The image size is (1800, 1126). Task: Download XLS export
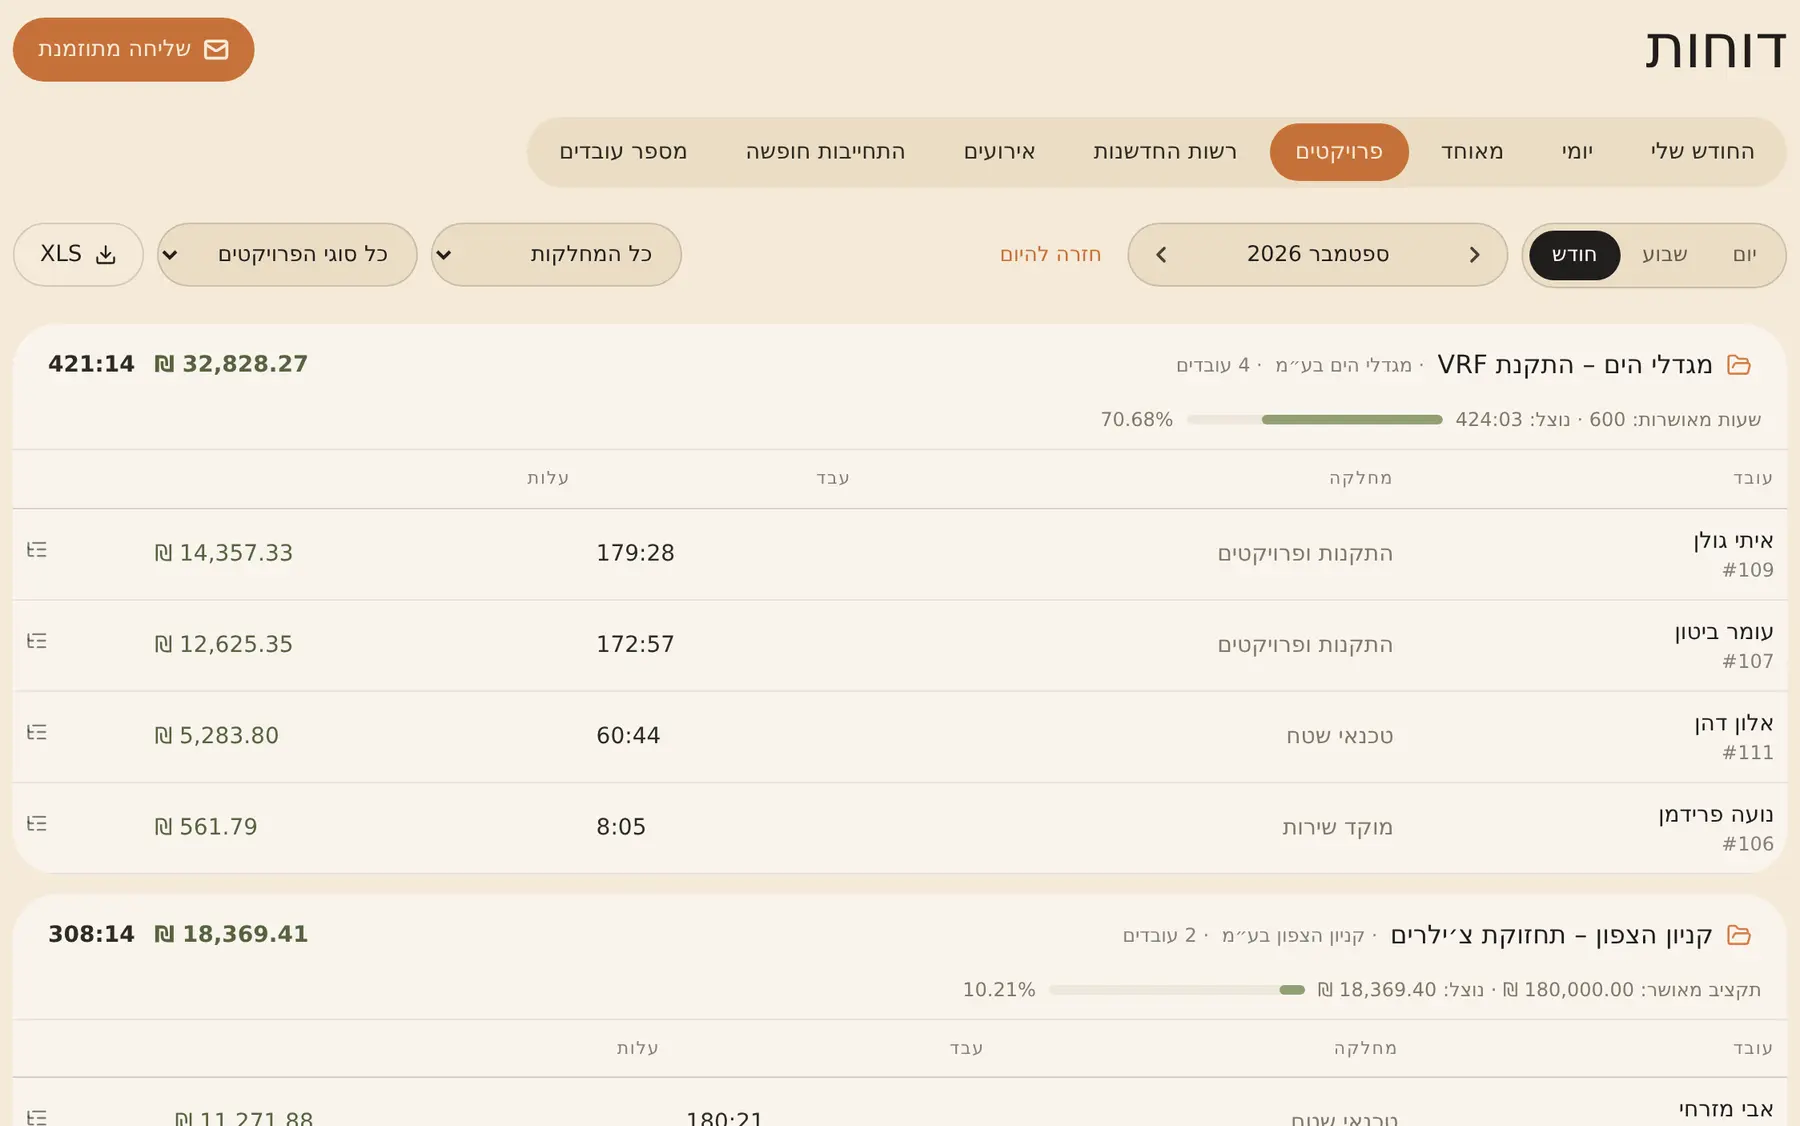click(x=78, y=255)
